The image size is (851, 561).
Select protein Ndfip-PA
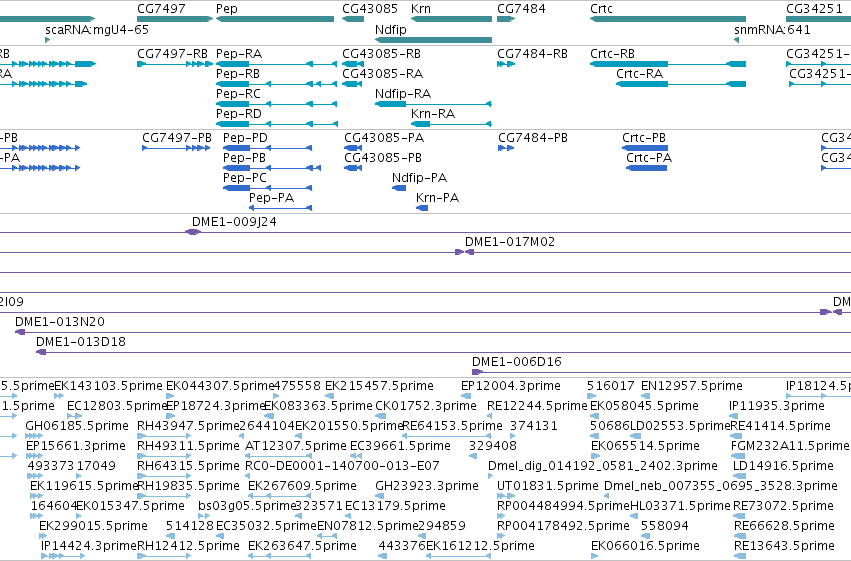click(x=420, y=178)
